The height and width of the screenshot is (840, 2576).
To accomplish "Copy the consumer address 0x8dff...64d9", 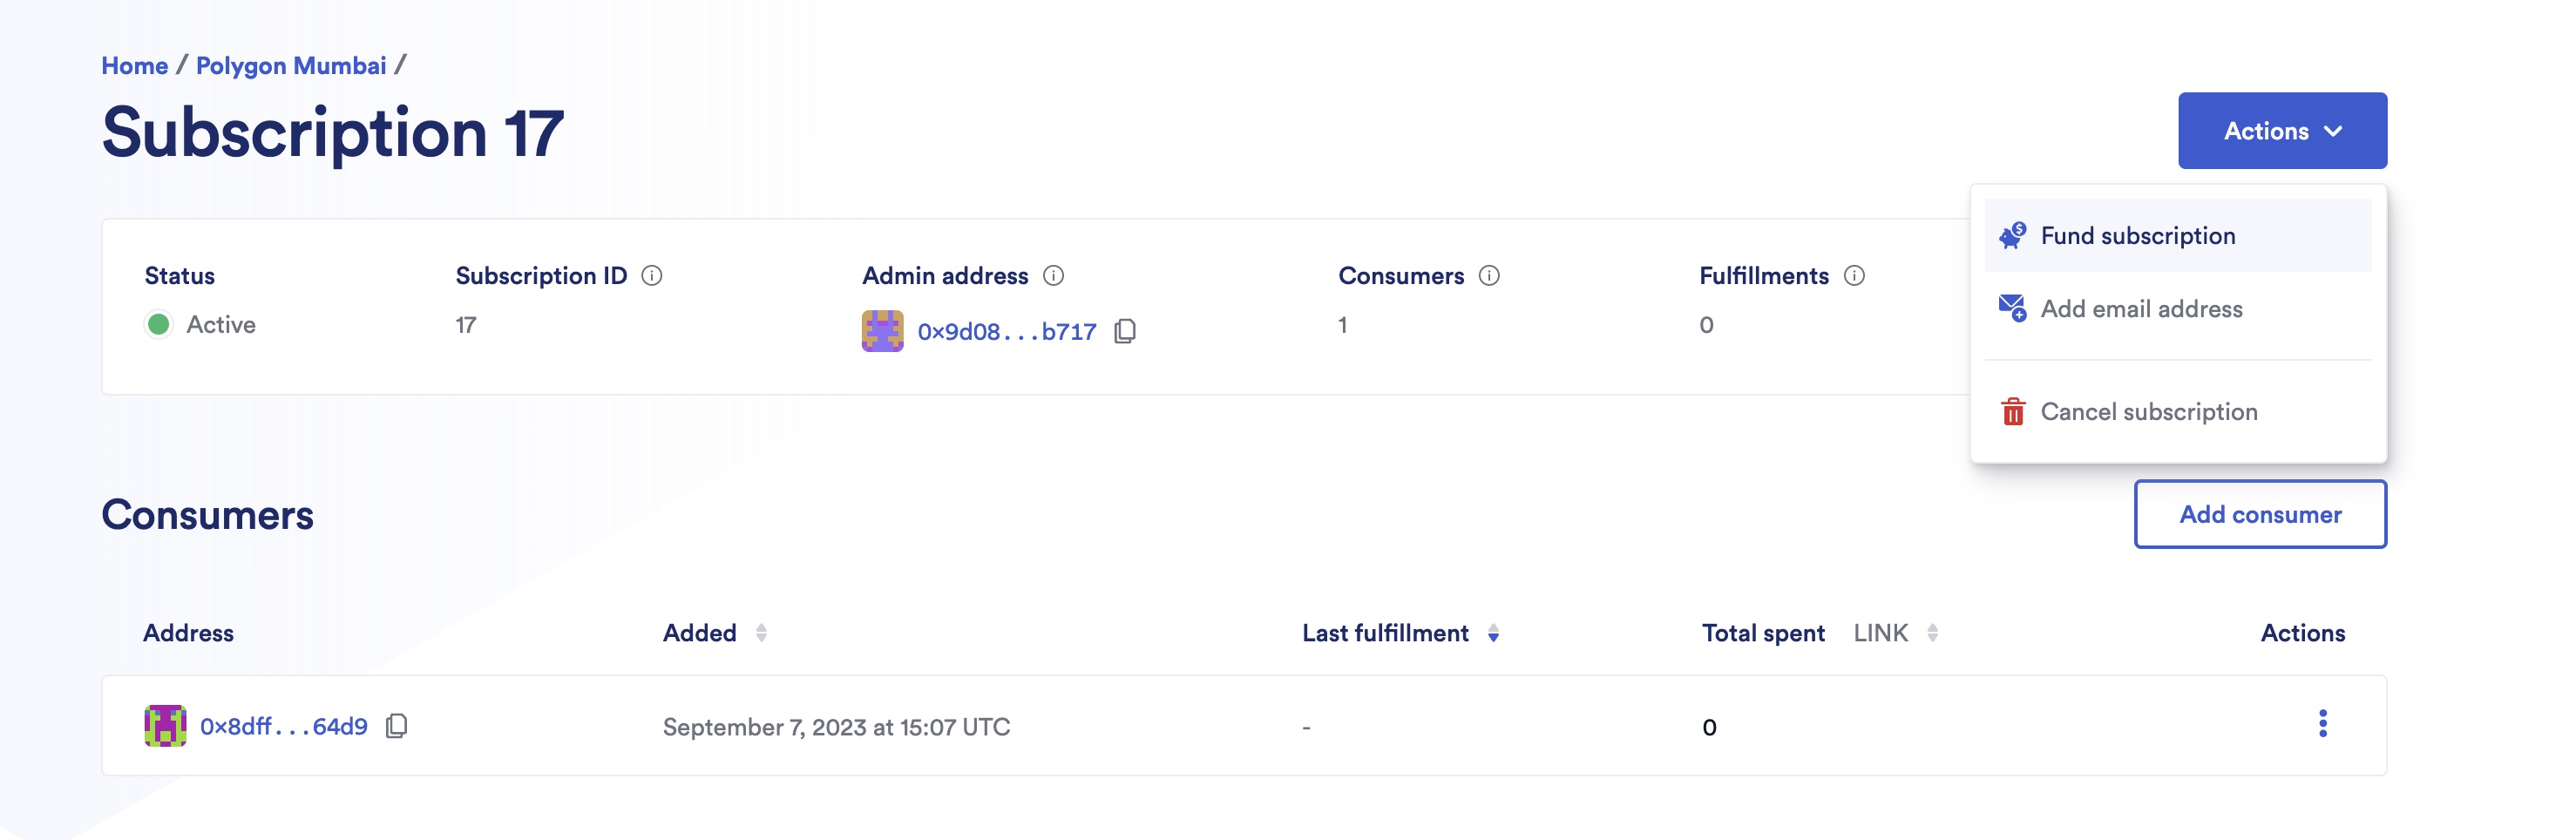I will coord(397,727).
